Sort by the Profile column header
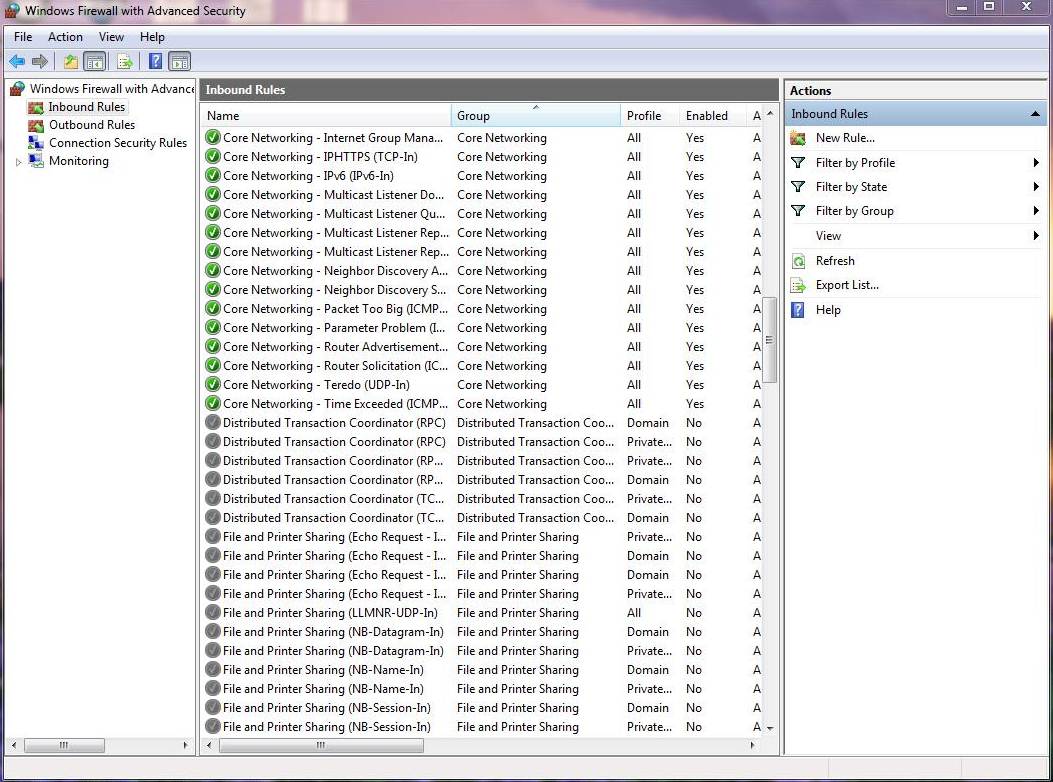Viewport: 1053px width, 782px height. coord(650,116)
